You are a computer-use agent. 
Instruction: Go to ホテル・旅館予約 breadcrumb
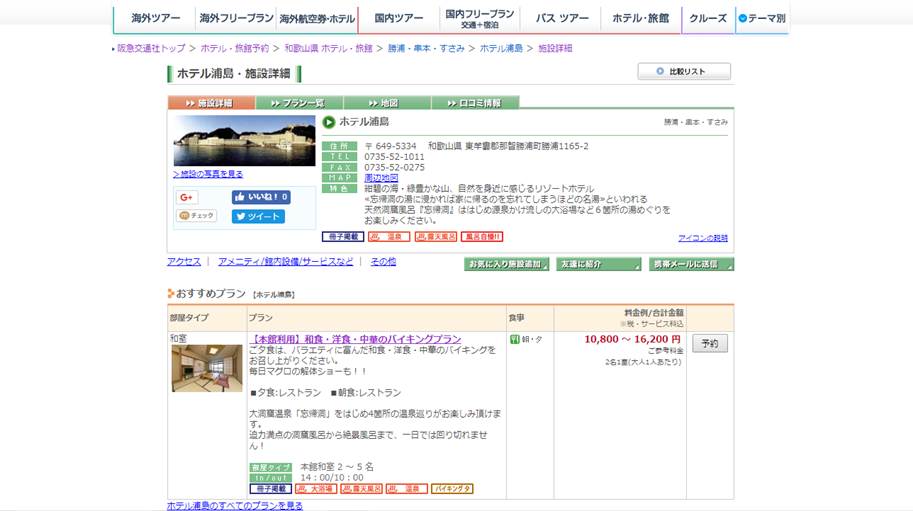pyautogui.click(x=235, y=48)
